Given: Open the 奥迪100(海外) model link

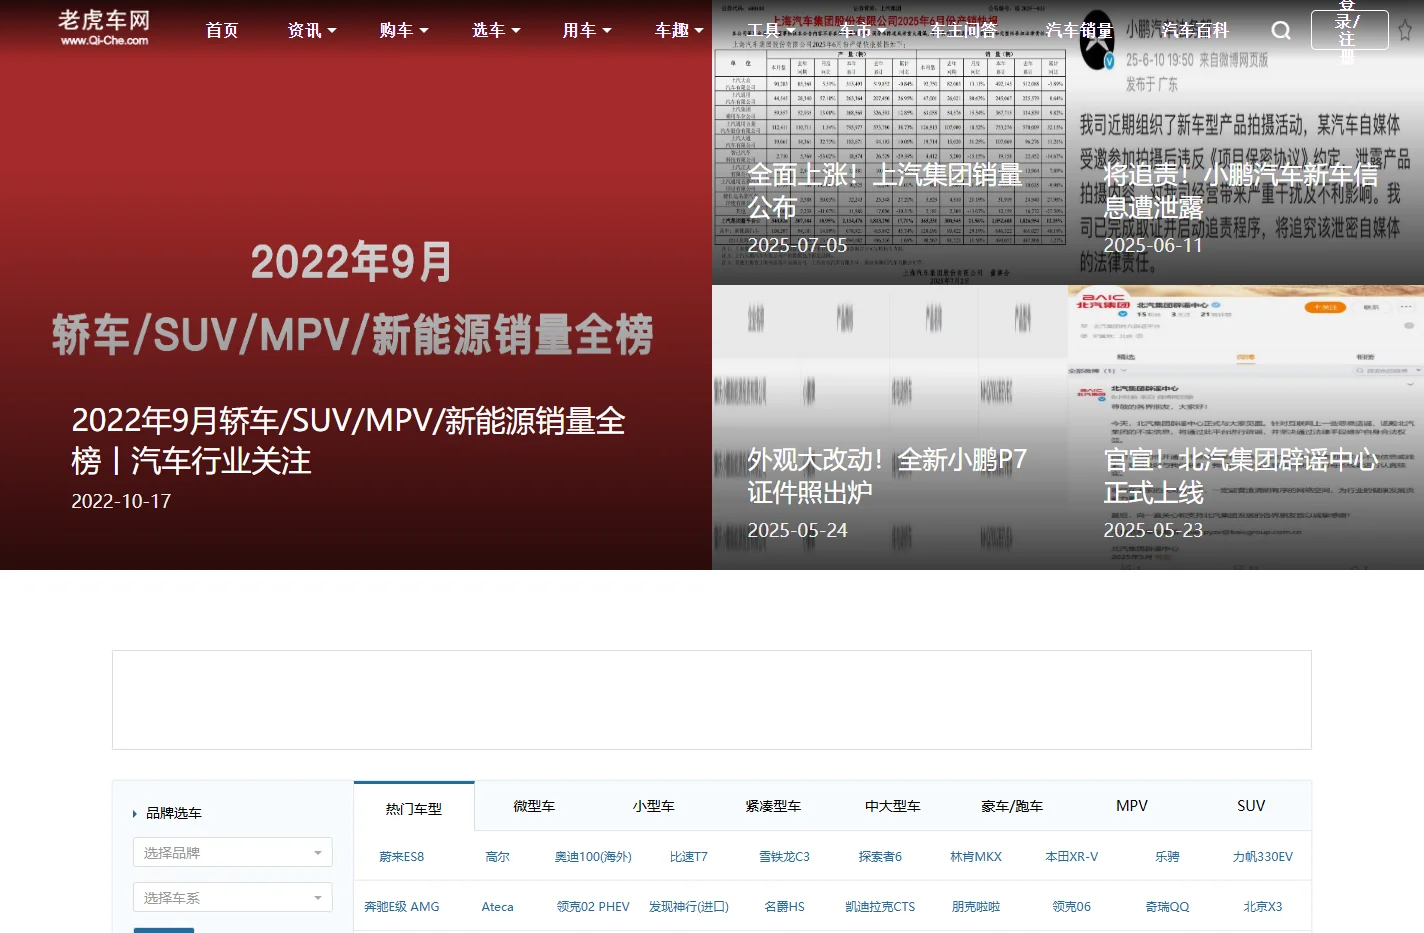Looking at the screenshot, I should click(x=593, y=857).
